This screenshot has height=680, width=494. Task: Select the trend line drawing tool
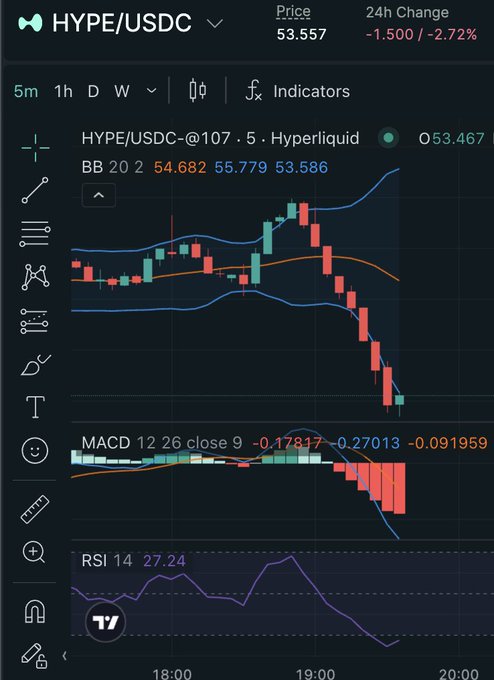click(35, 190)
